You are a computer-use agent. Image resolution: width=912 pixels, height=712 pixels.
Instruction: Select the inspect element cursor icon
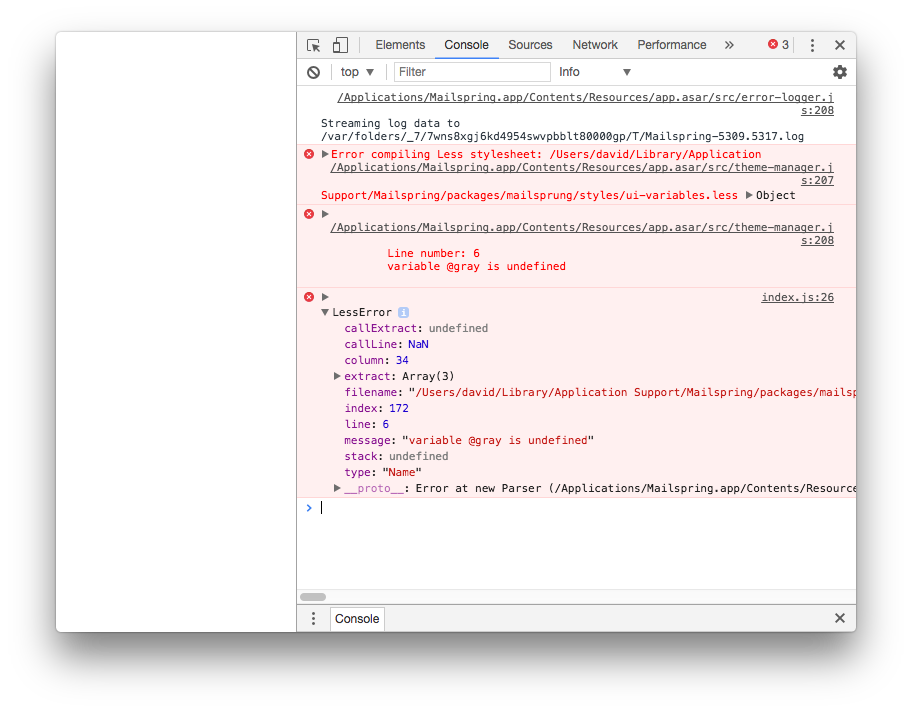coord(313,45)
